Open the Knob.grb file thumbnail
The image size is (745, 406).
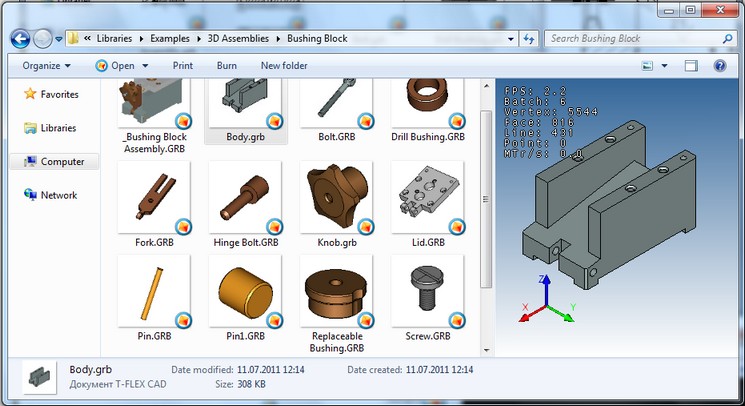335,197
